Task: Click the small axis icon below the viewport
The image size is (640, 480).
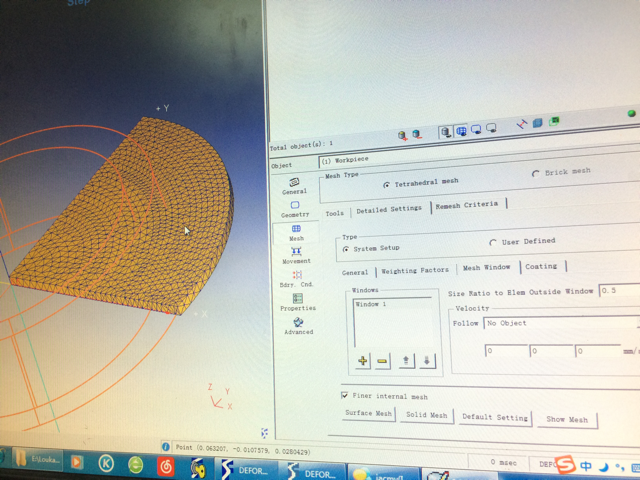Action: pyautogui.click(x=264, y=433)
